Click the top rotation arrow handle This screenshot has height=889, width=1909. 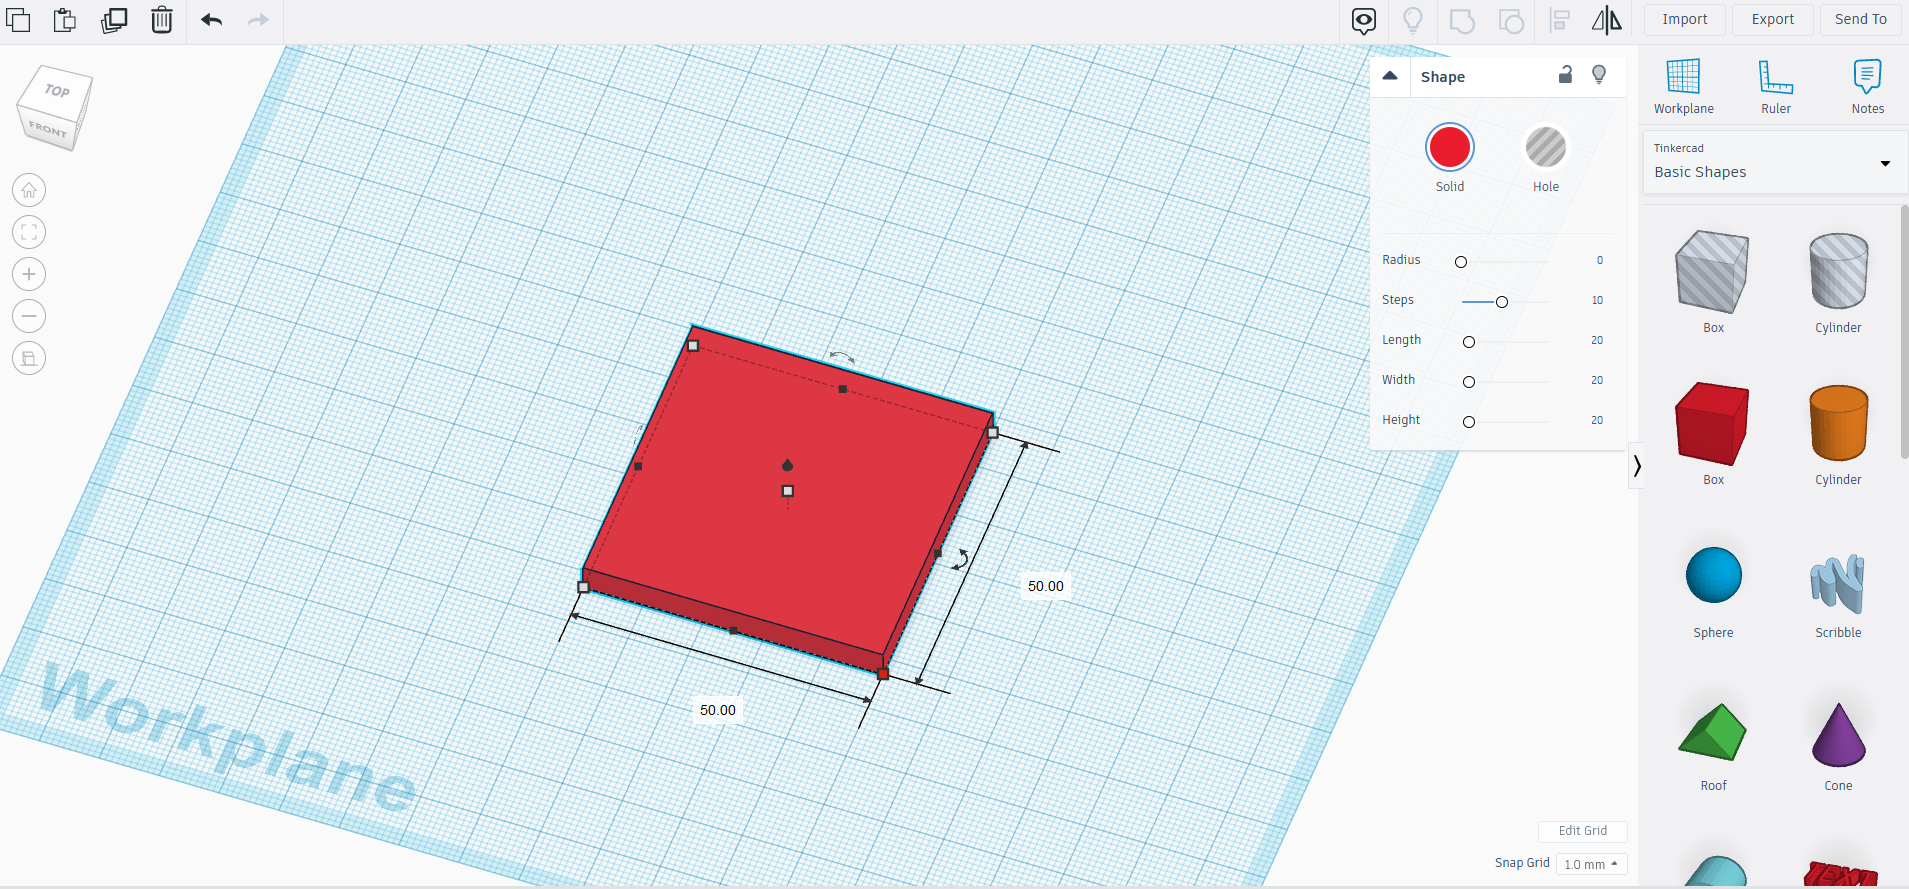[841, 356]
